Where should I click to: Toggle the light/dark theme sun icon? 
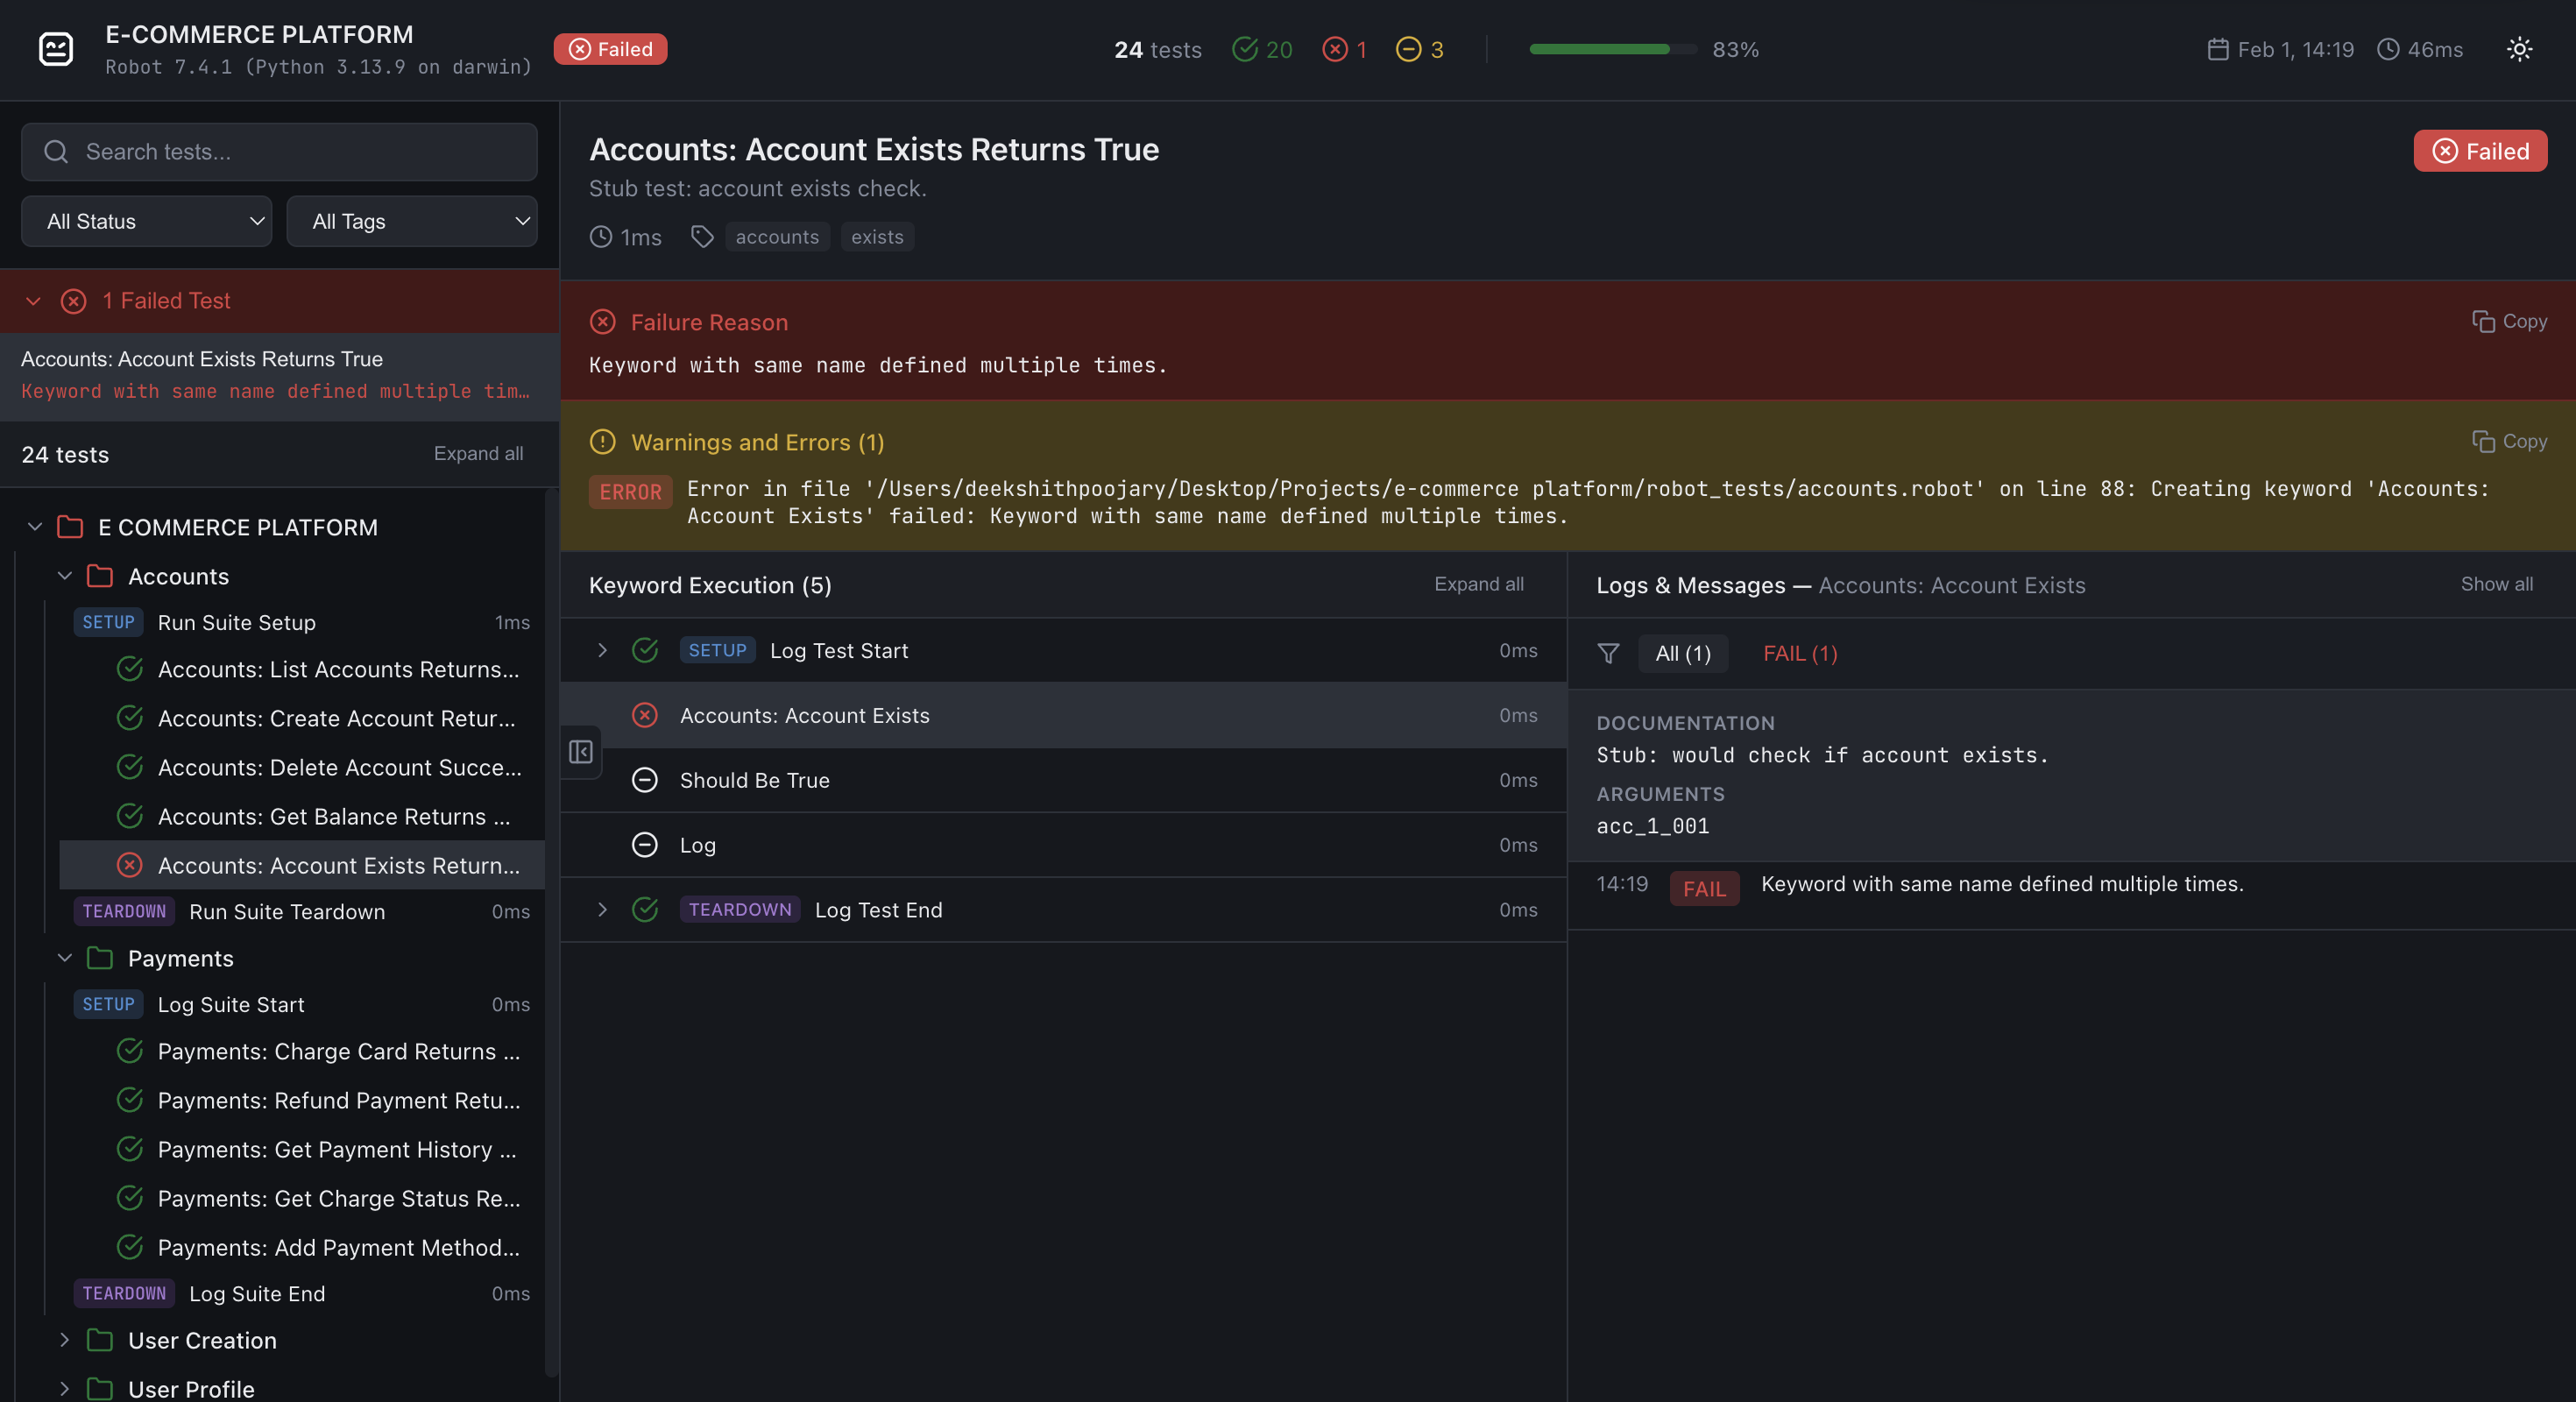2519,49
